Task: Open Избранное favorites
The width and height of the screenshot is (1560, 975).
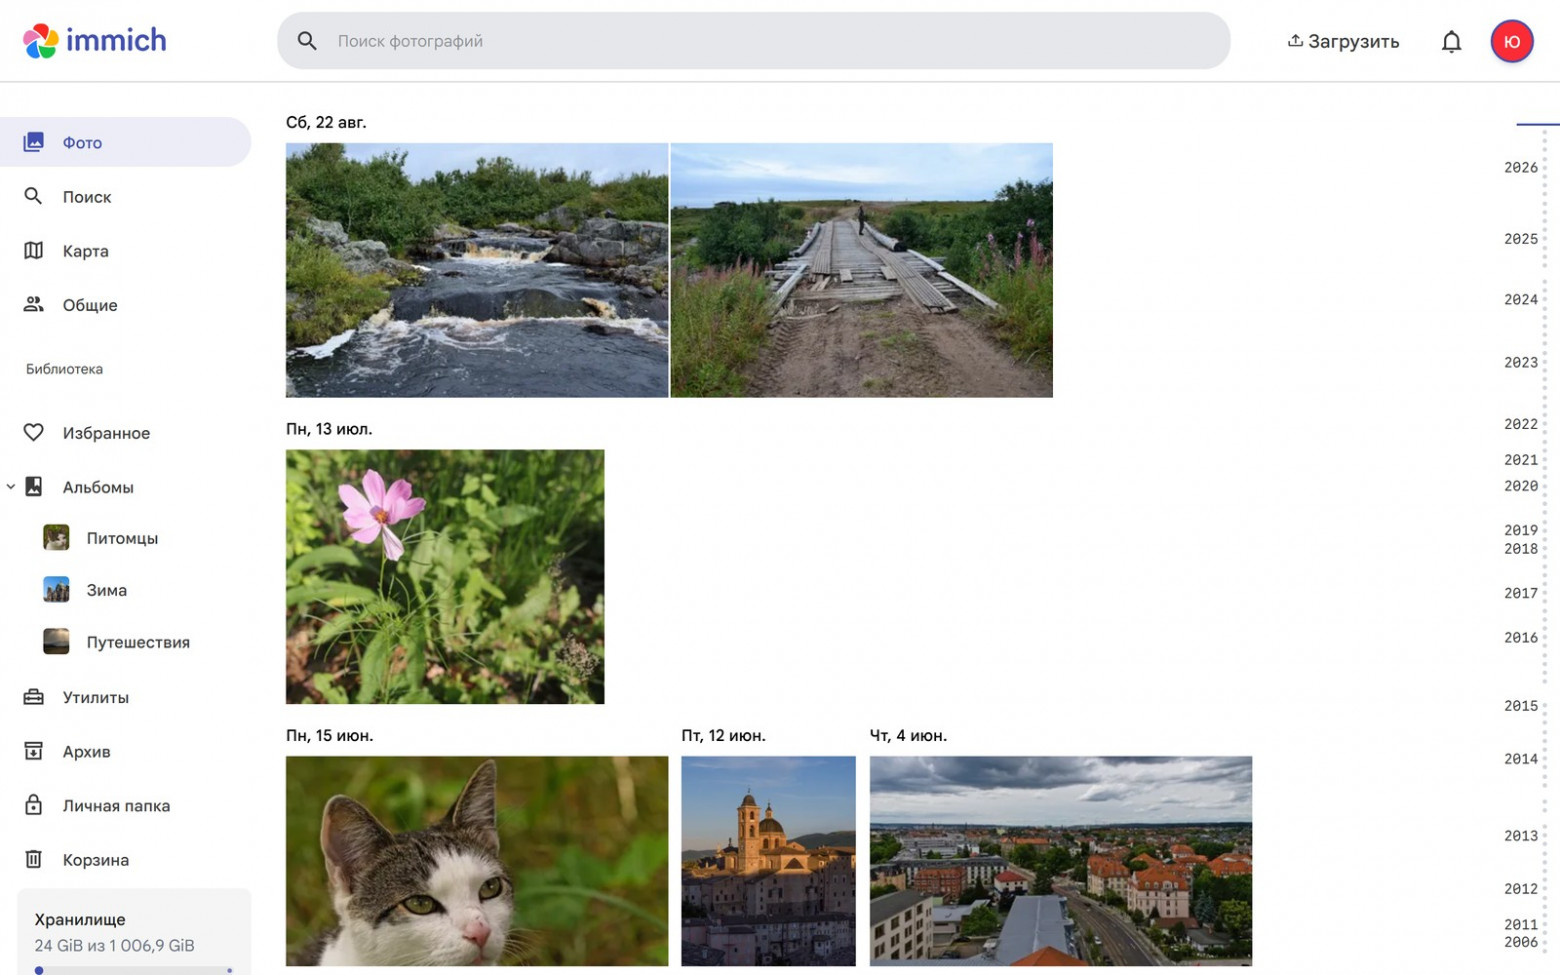Action: (125, 432)
